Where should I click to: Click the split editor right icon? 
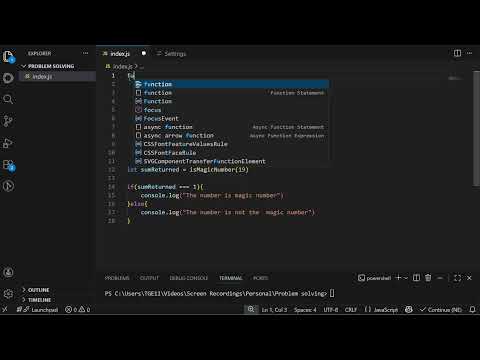tap(457, 53)
